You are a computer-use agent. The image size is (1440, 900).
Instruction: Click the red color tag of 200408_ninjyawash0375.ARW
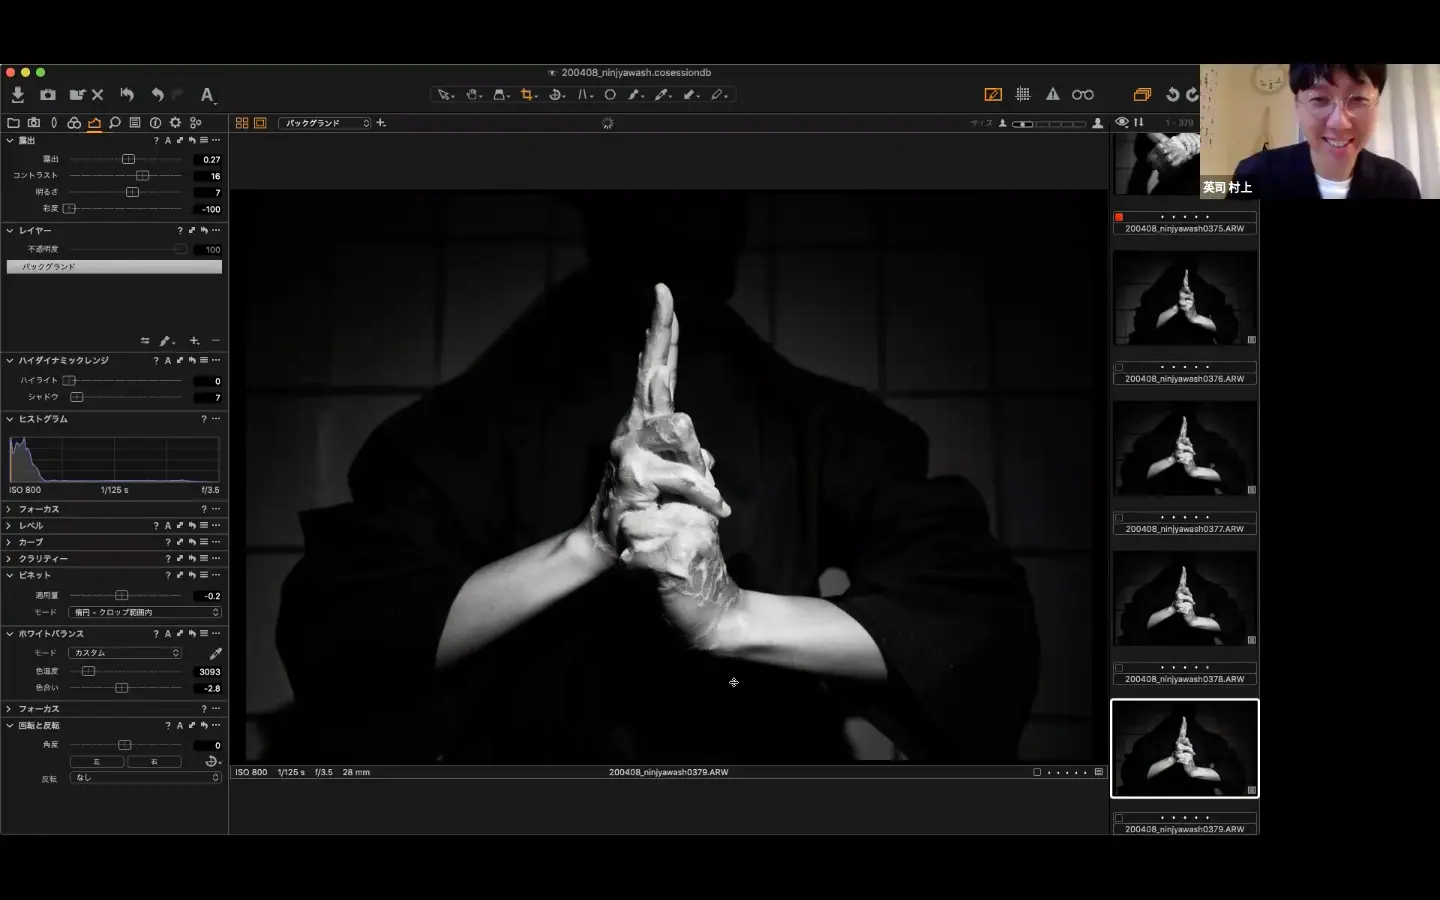point(1119,217)
